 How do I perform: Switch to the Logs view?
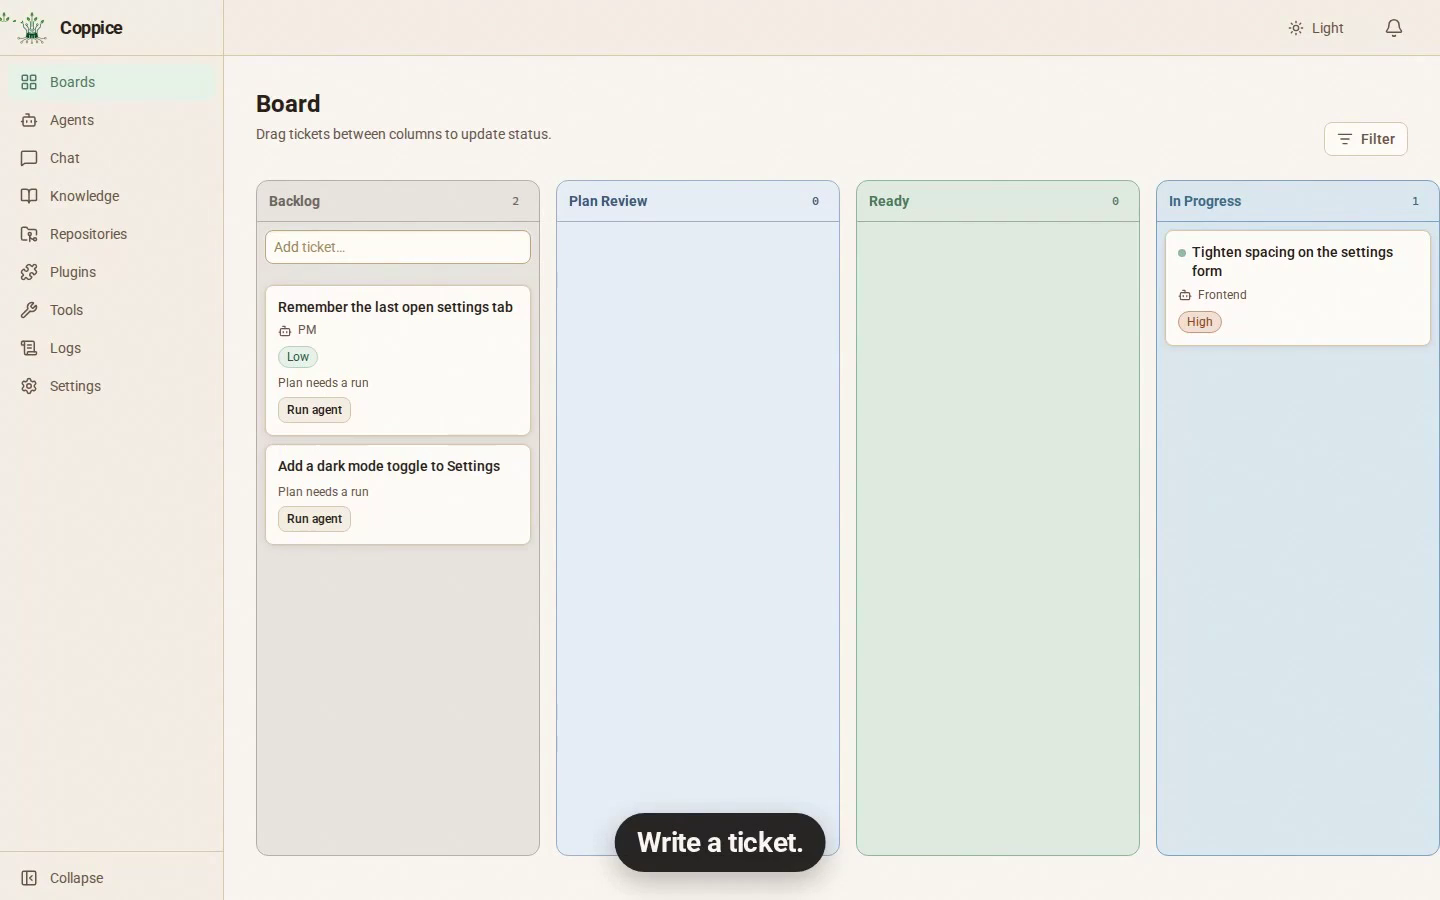[x=112, y=348]
